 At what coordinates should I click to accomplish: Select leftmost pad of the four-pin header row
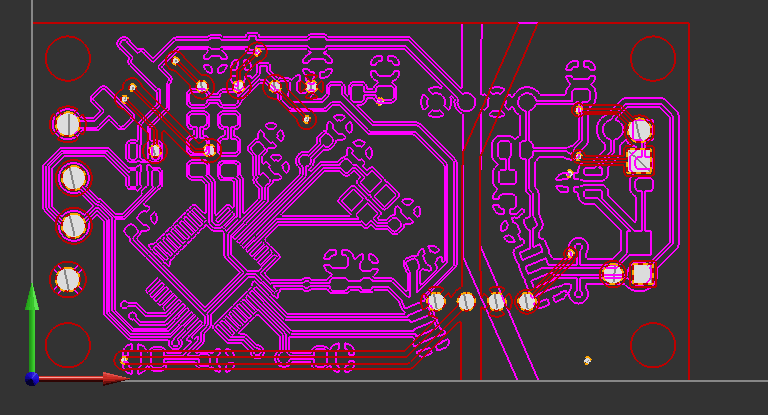(436, 300)
